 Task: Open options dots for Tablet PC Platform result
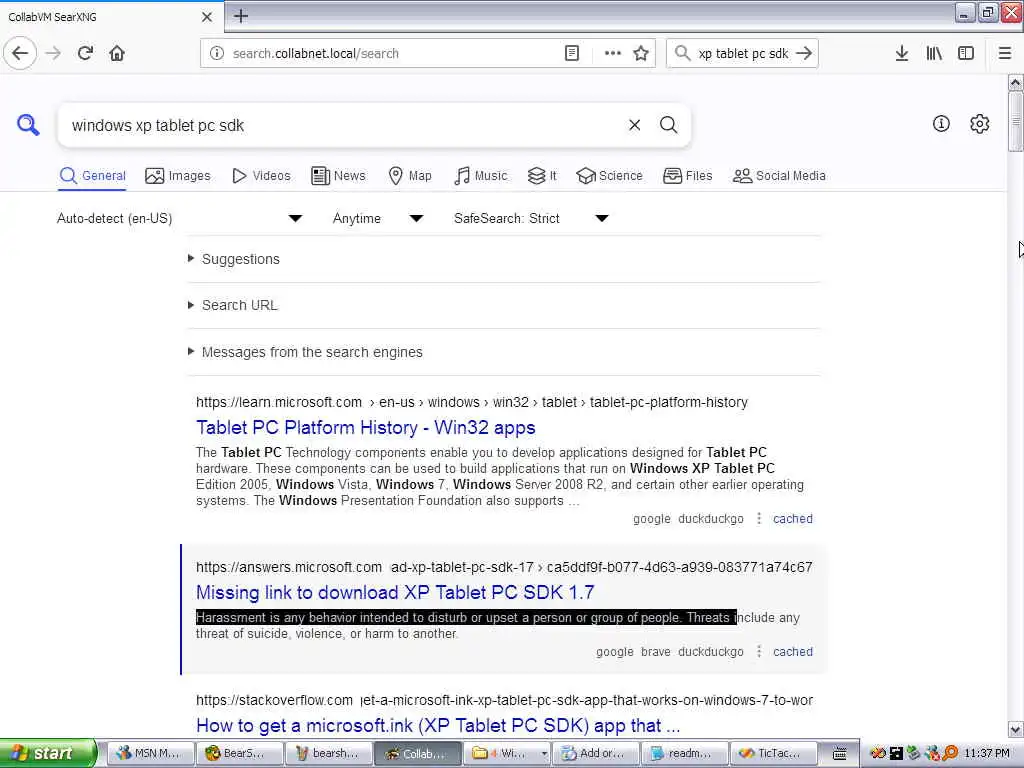coord(759,519)
